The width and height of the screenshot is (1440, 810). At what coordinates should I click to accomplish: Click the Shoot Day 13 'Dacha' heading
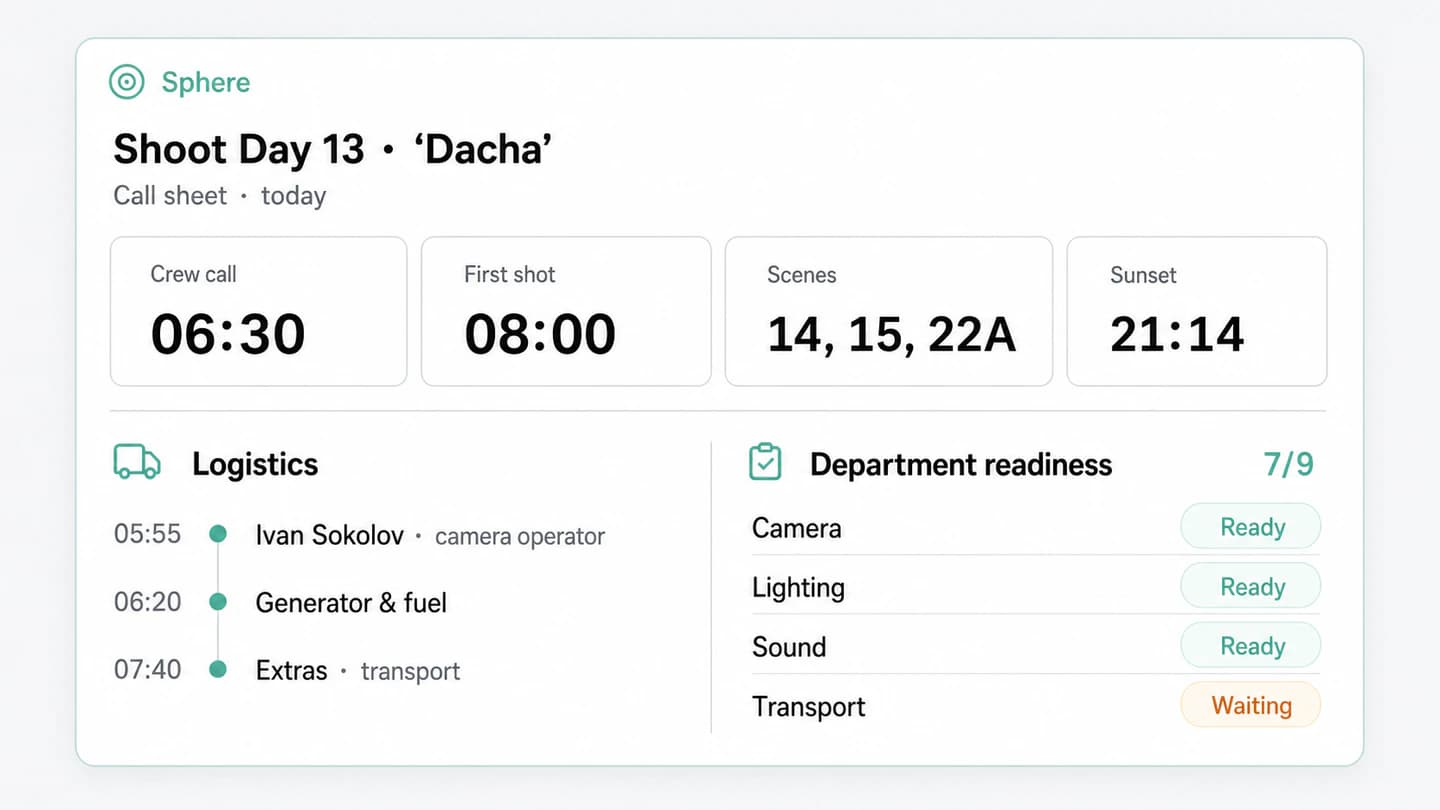click(333, 149)
